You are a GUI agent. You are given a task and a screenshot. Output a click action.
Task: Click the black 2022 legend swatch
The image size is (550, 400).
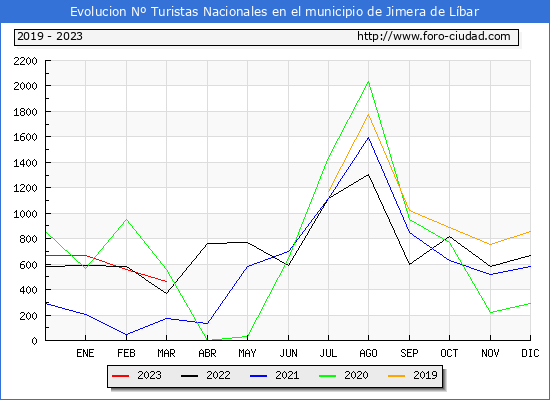189,376
